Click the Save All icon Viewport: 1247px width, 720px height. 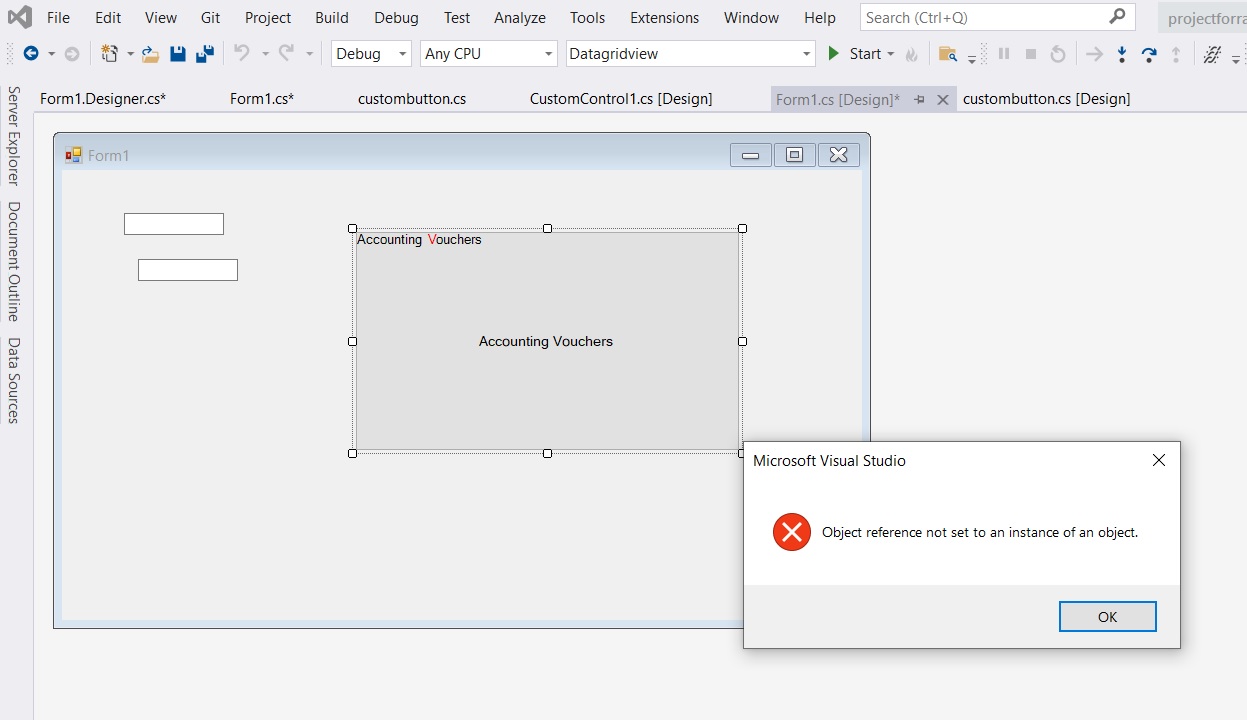pos(205,54)
